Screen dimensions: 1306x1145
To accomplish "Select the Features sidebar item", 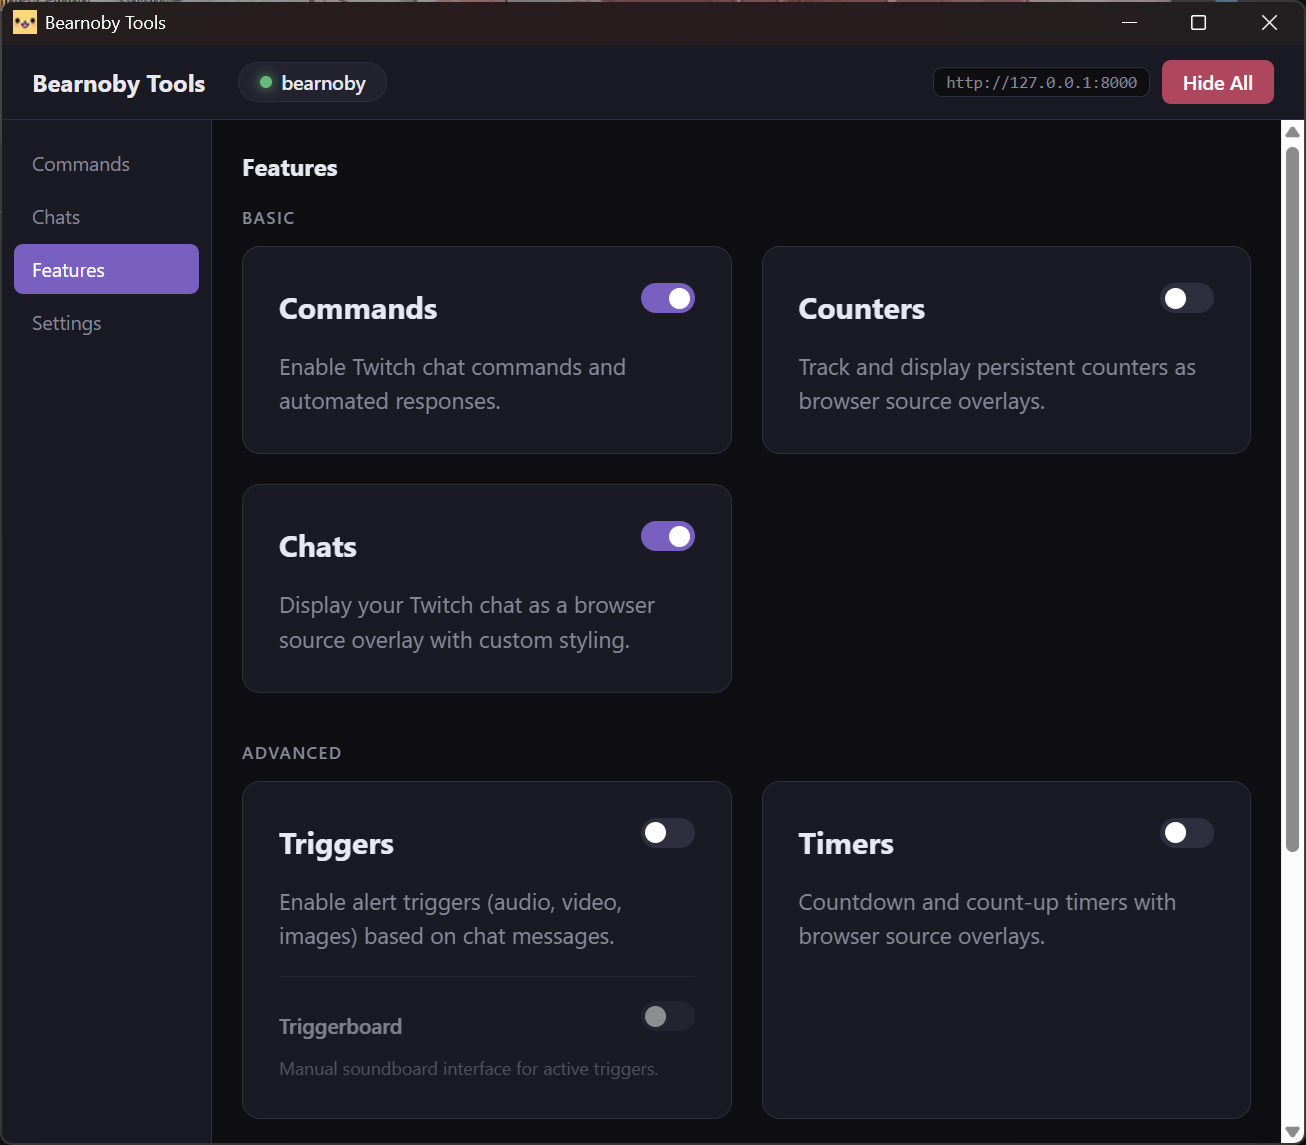I will click(x=106, y=269).
